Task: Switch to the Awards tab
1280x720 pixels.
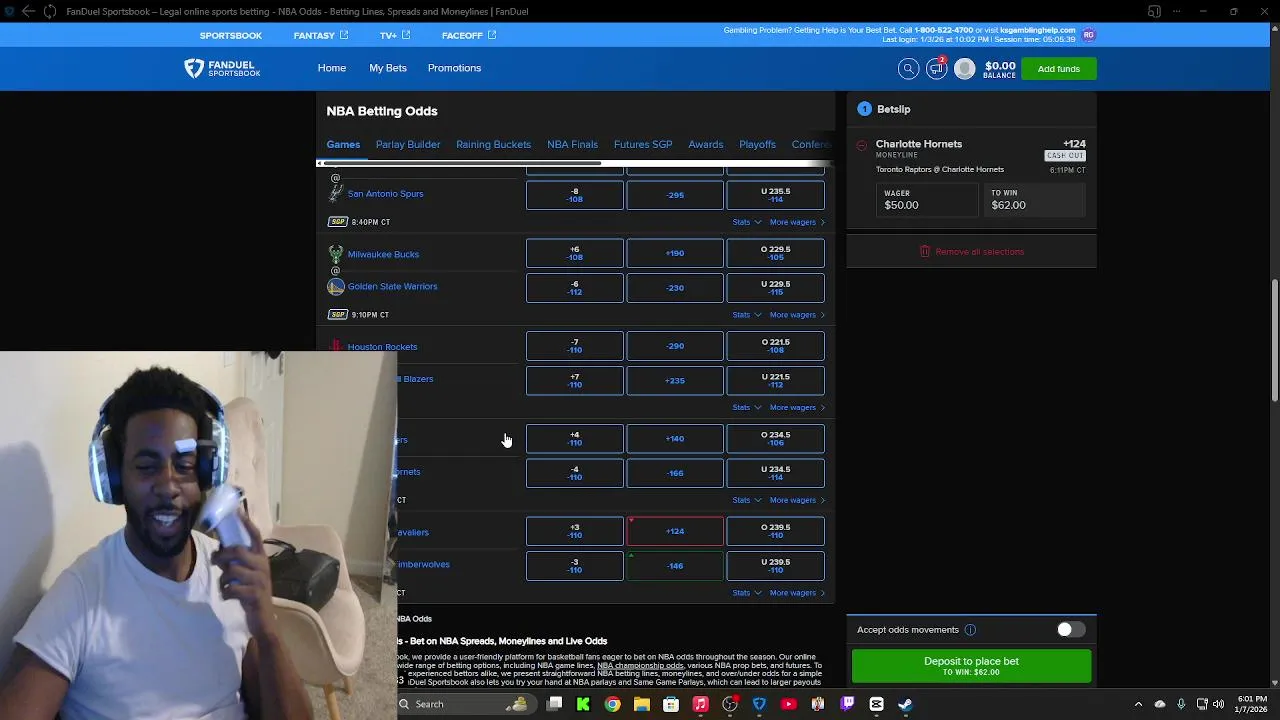Action: click(706, 144)
